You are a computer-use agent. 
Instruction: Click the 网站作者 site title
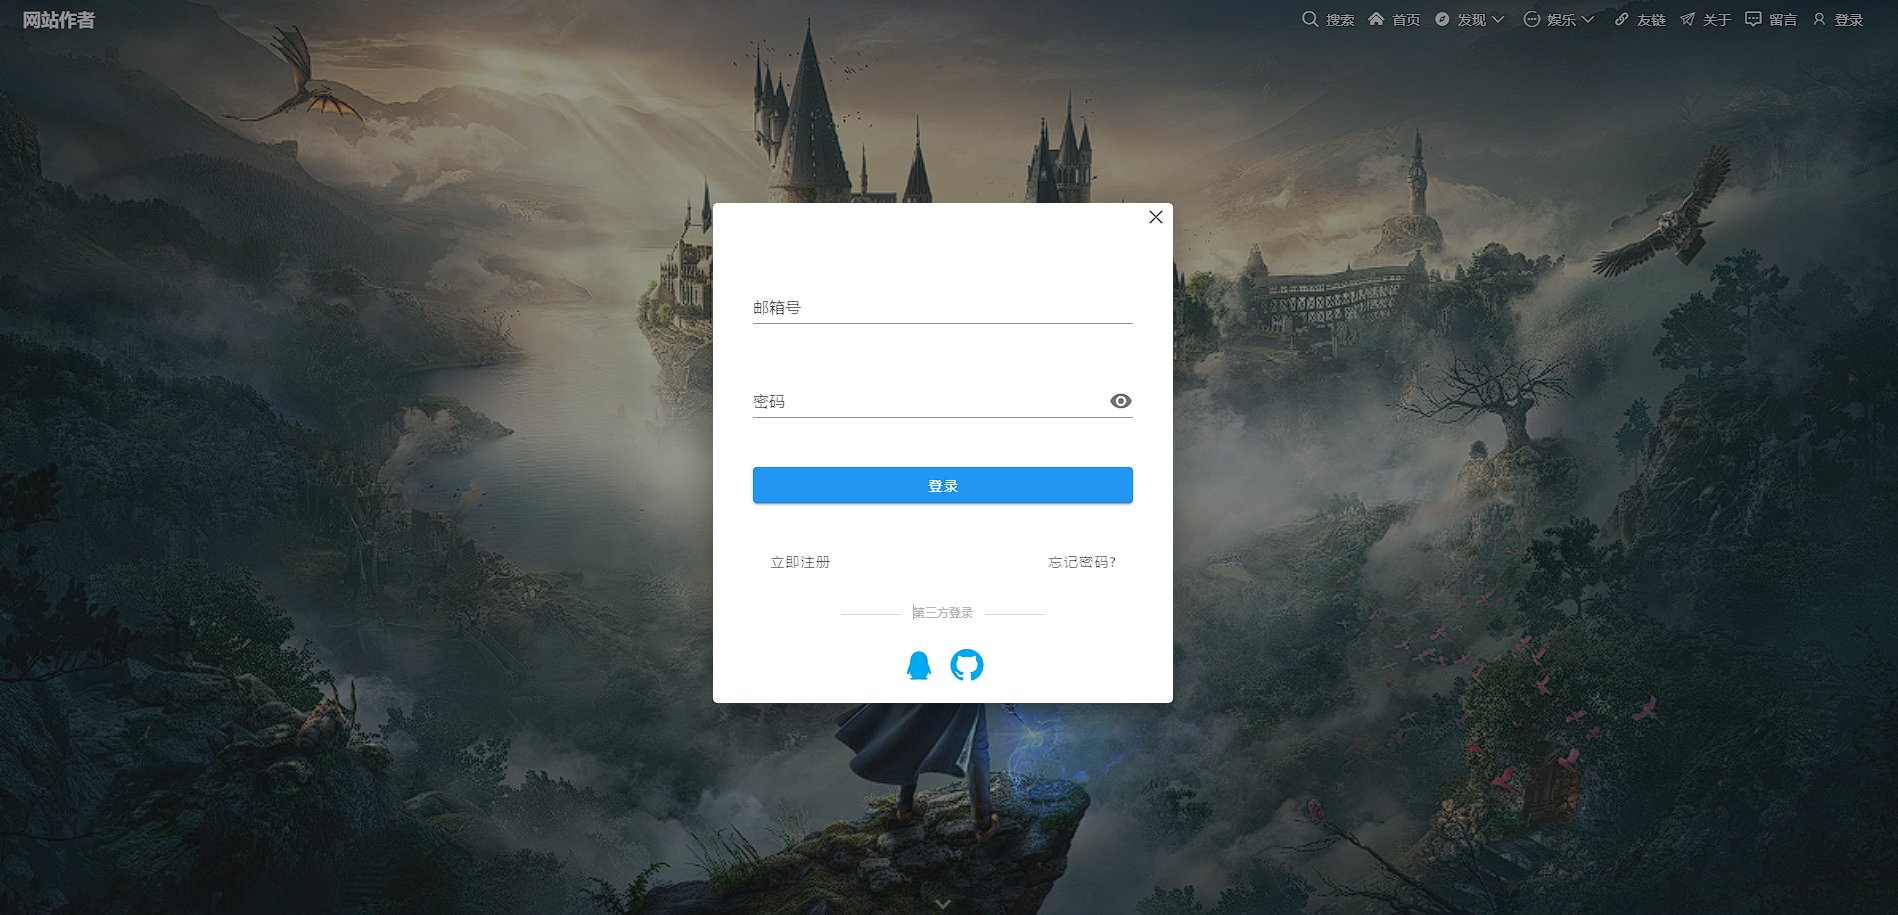pyautogui.click(x=59, y=20)
